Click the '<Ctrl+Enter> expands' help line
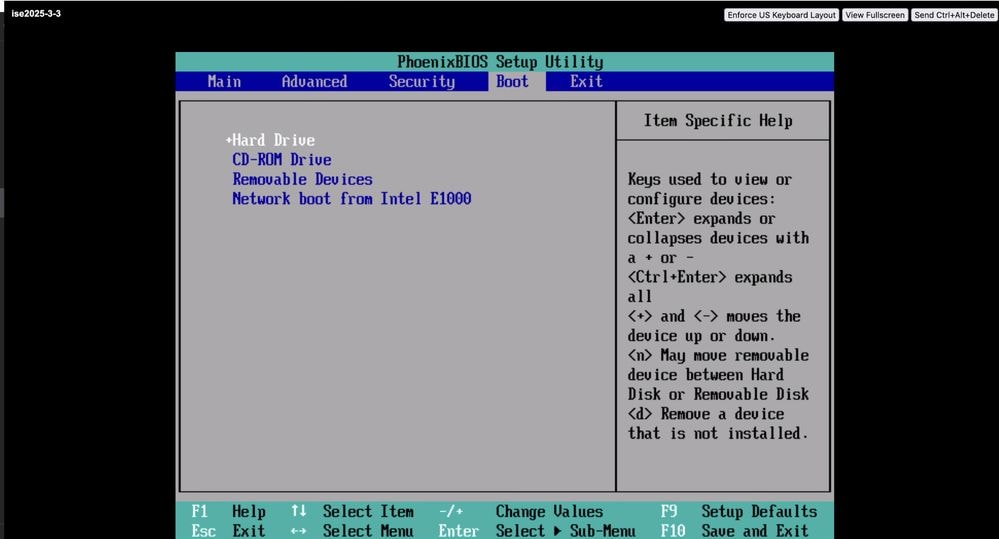This screenshot has width=999, height=539. click(x=710, y=277)
